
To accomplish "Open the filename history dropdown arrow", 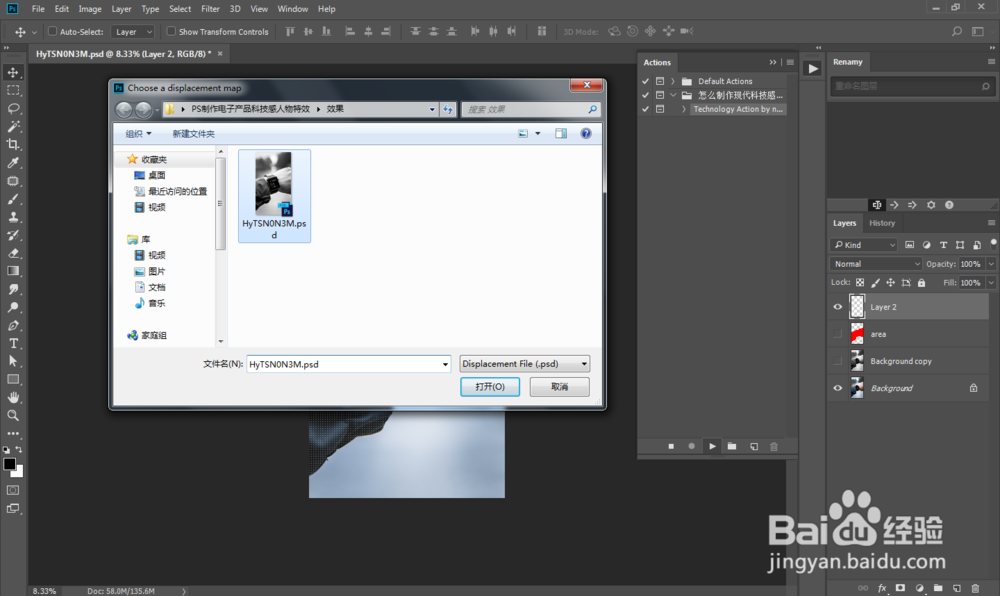I will [x=445, y=364].
